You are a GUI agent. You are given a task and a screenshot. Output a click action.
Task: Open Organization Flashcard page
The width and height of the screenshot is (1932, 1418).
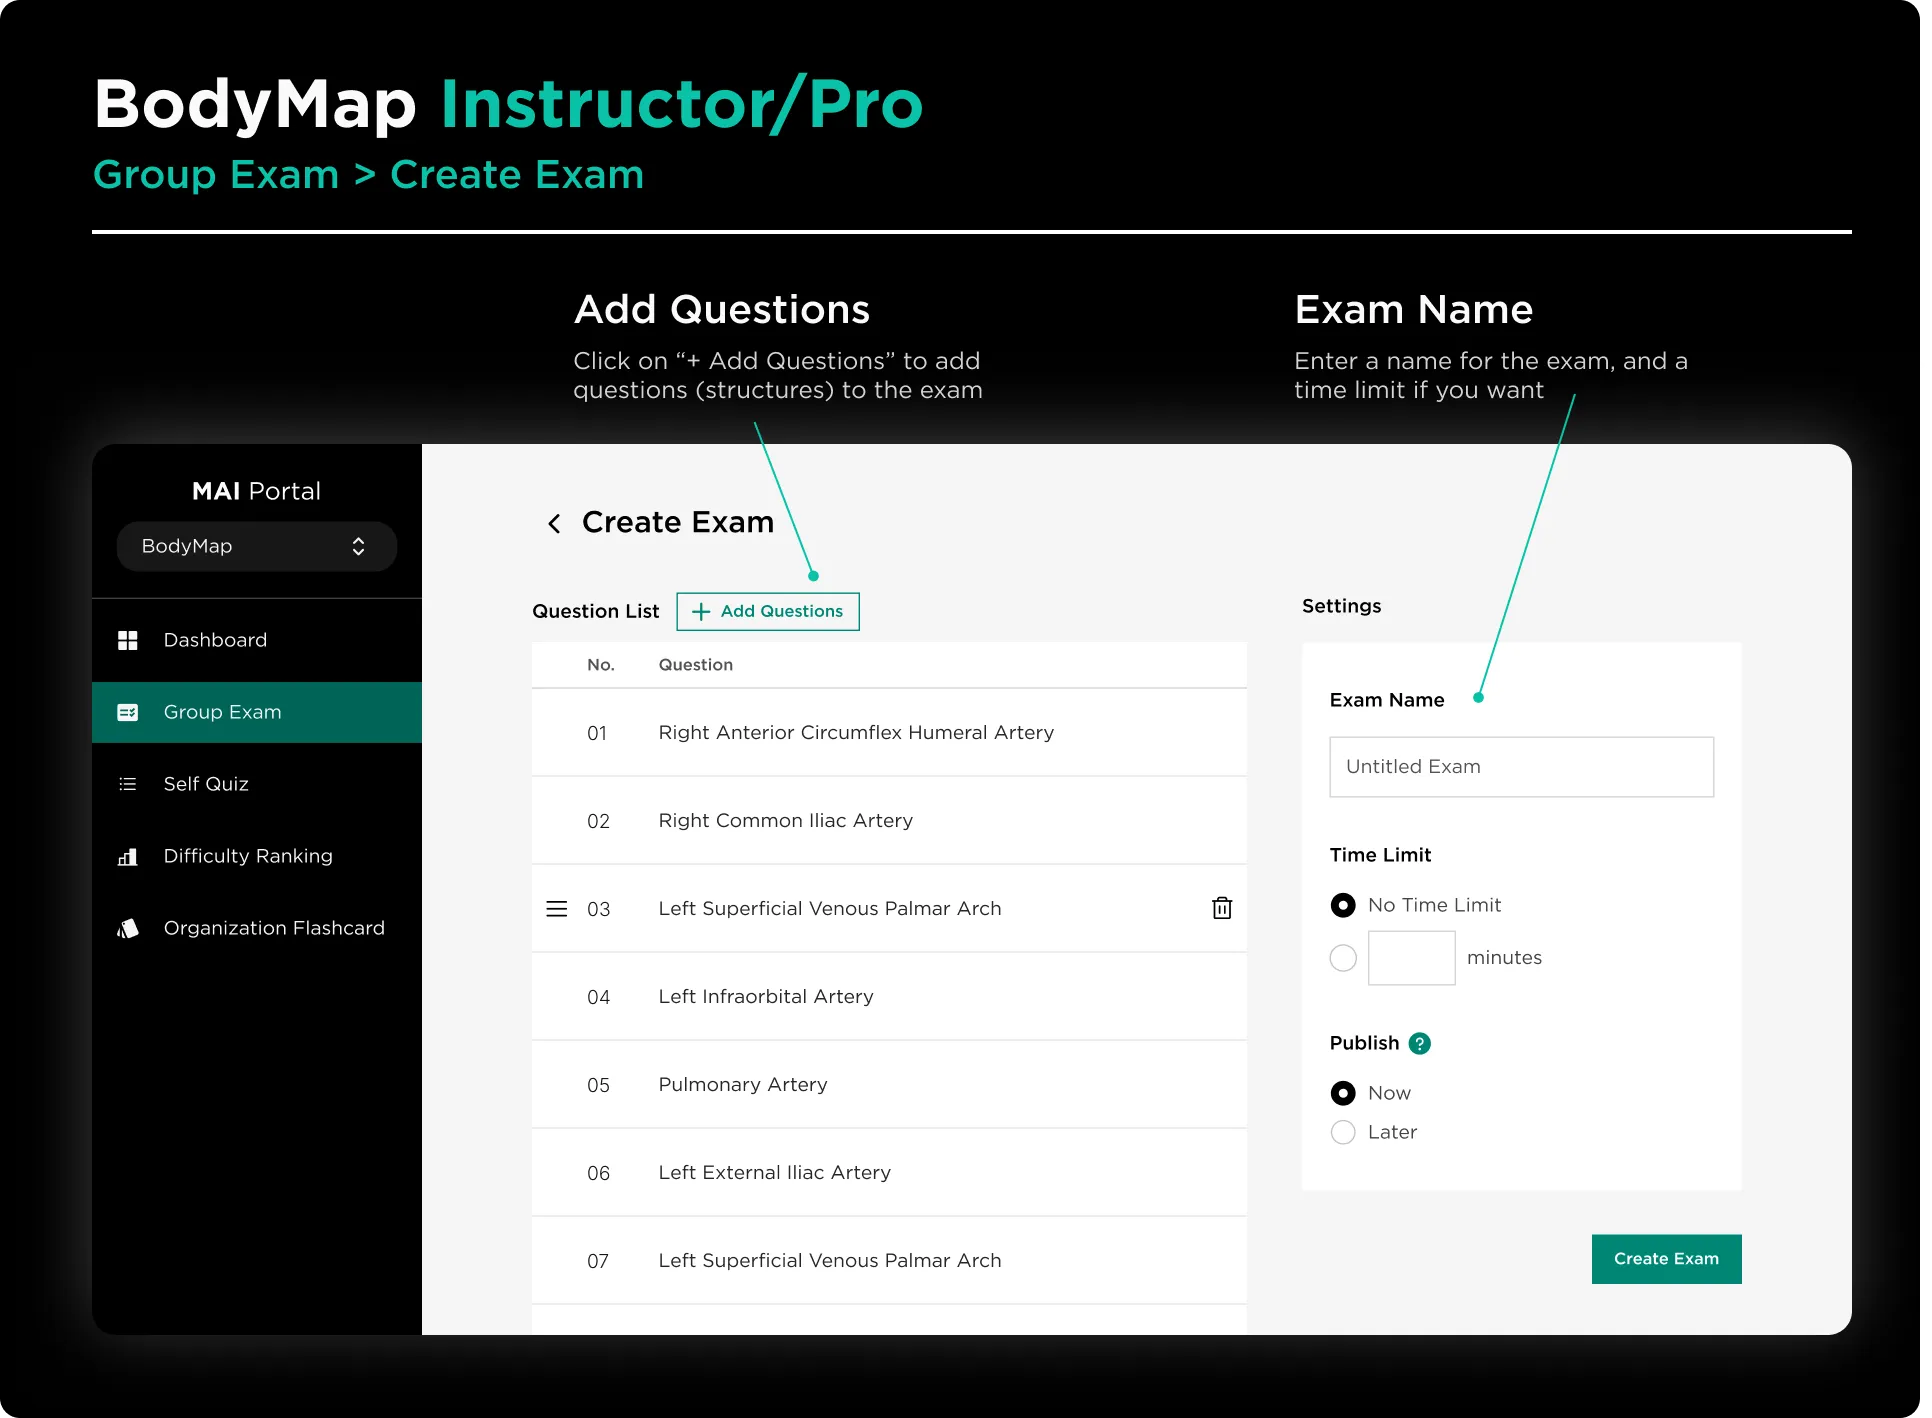tap(257, 928)
